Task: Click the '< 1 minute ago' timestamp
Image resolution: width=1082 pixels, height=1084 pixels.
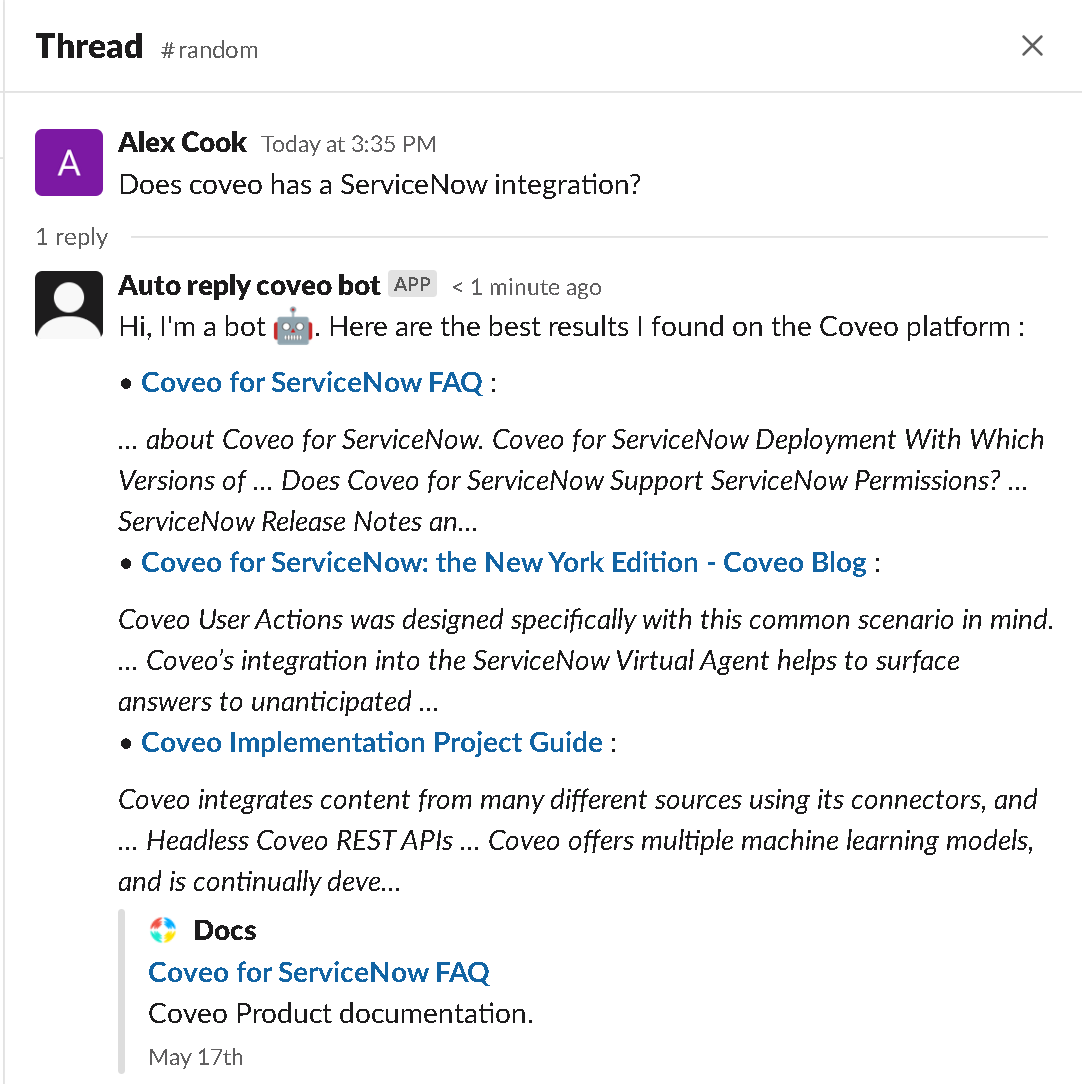Action: click(x=527, y=287)
